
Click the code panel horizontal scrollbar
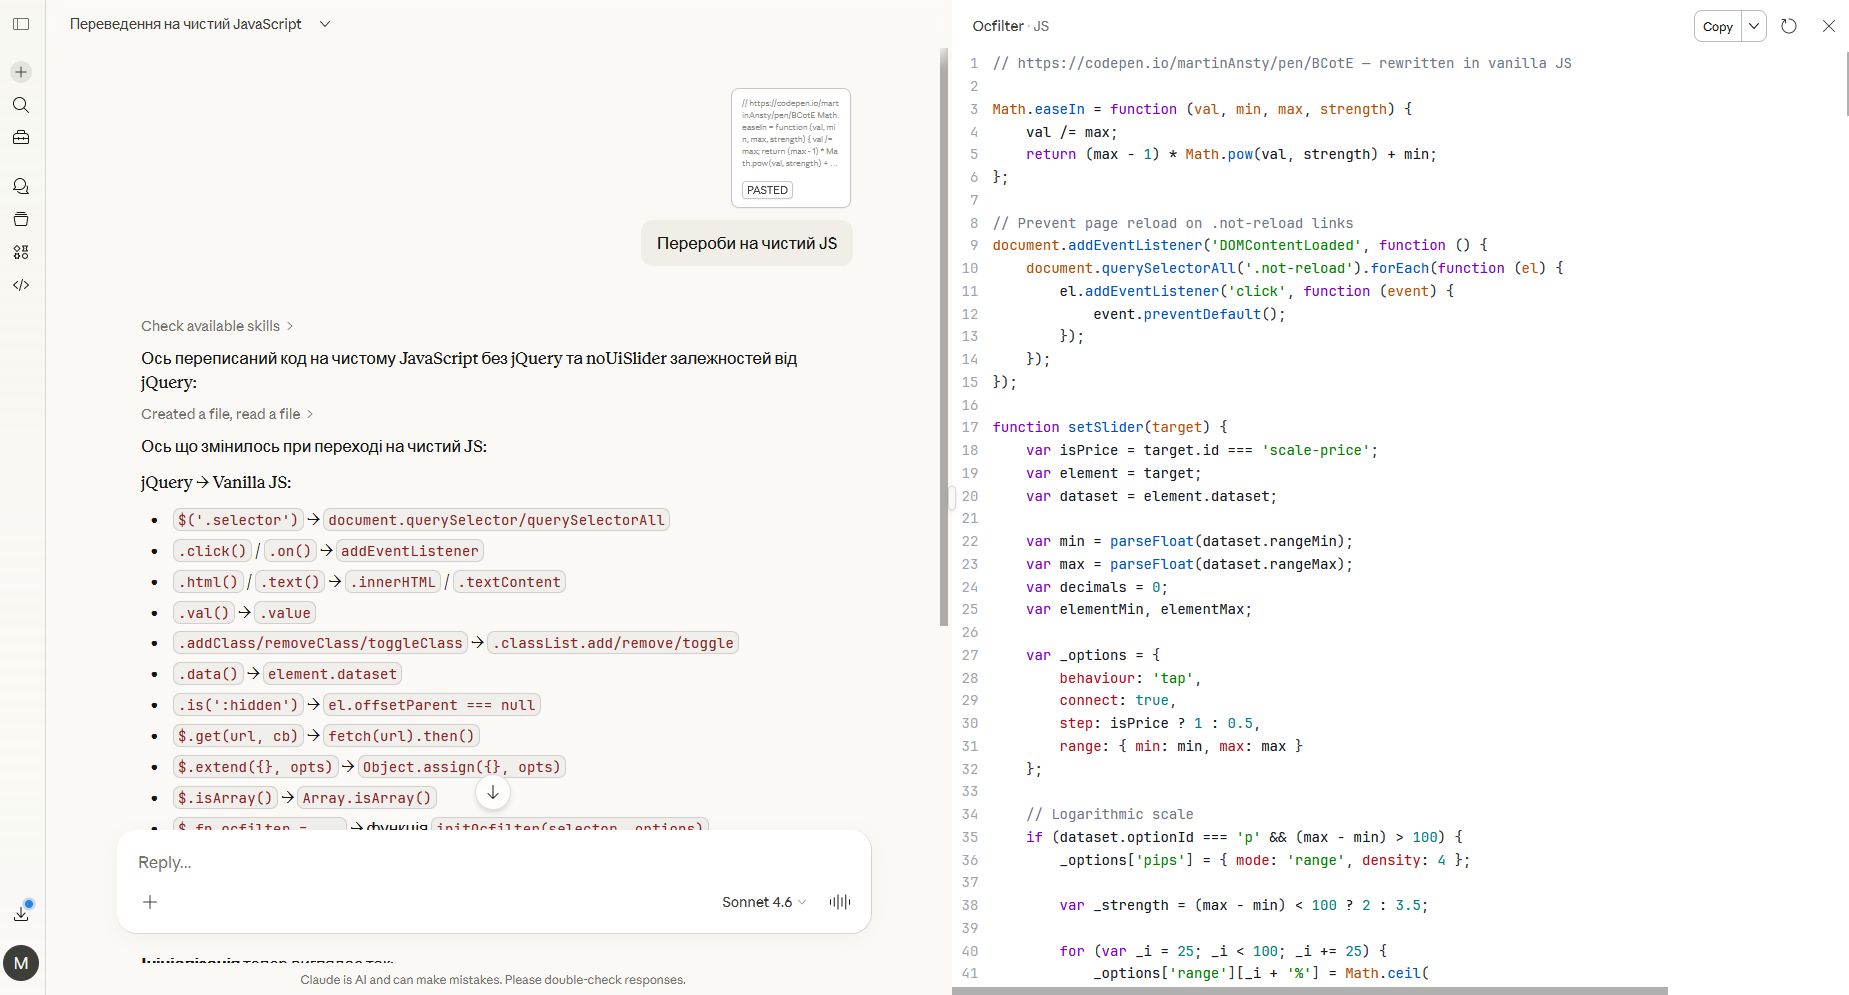1310,991
